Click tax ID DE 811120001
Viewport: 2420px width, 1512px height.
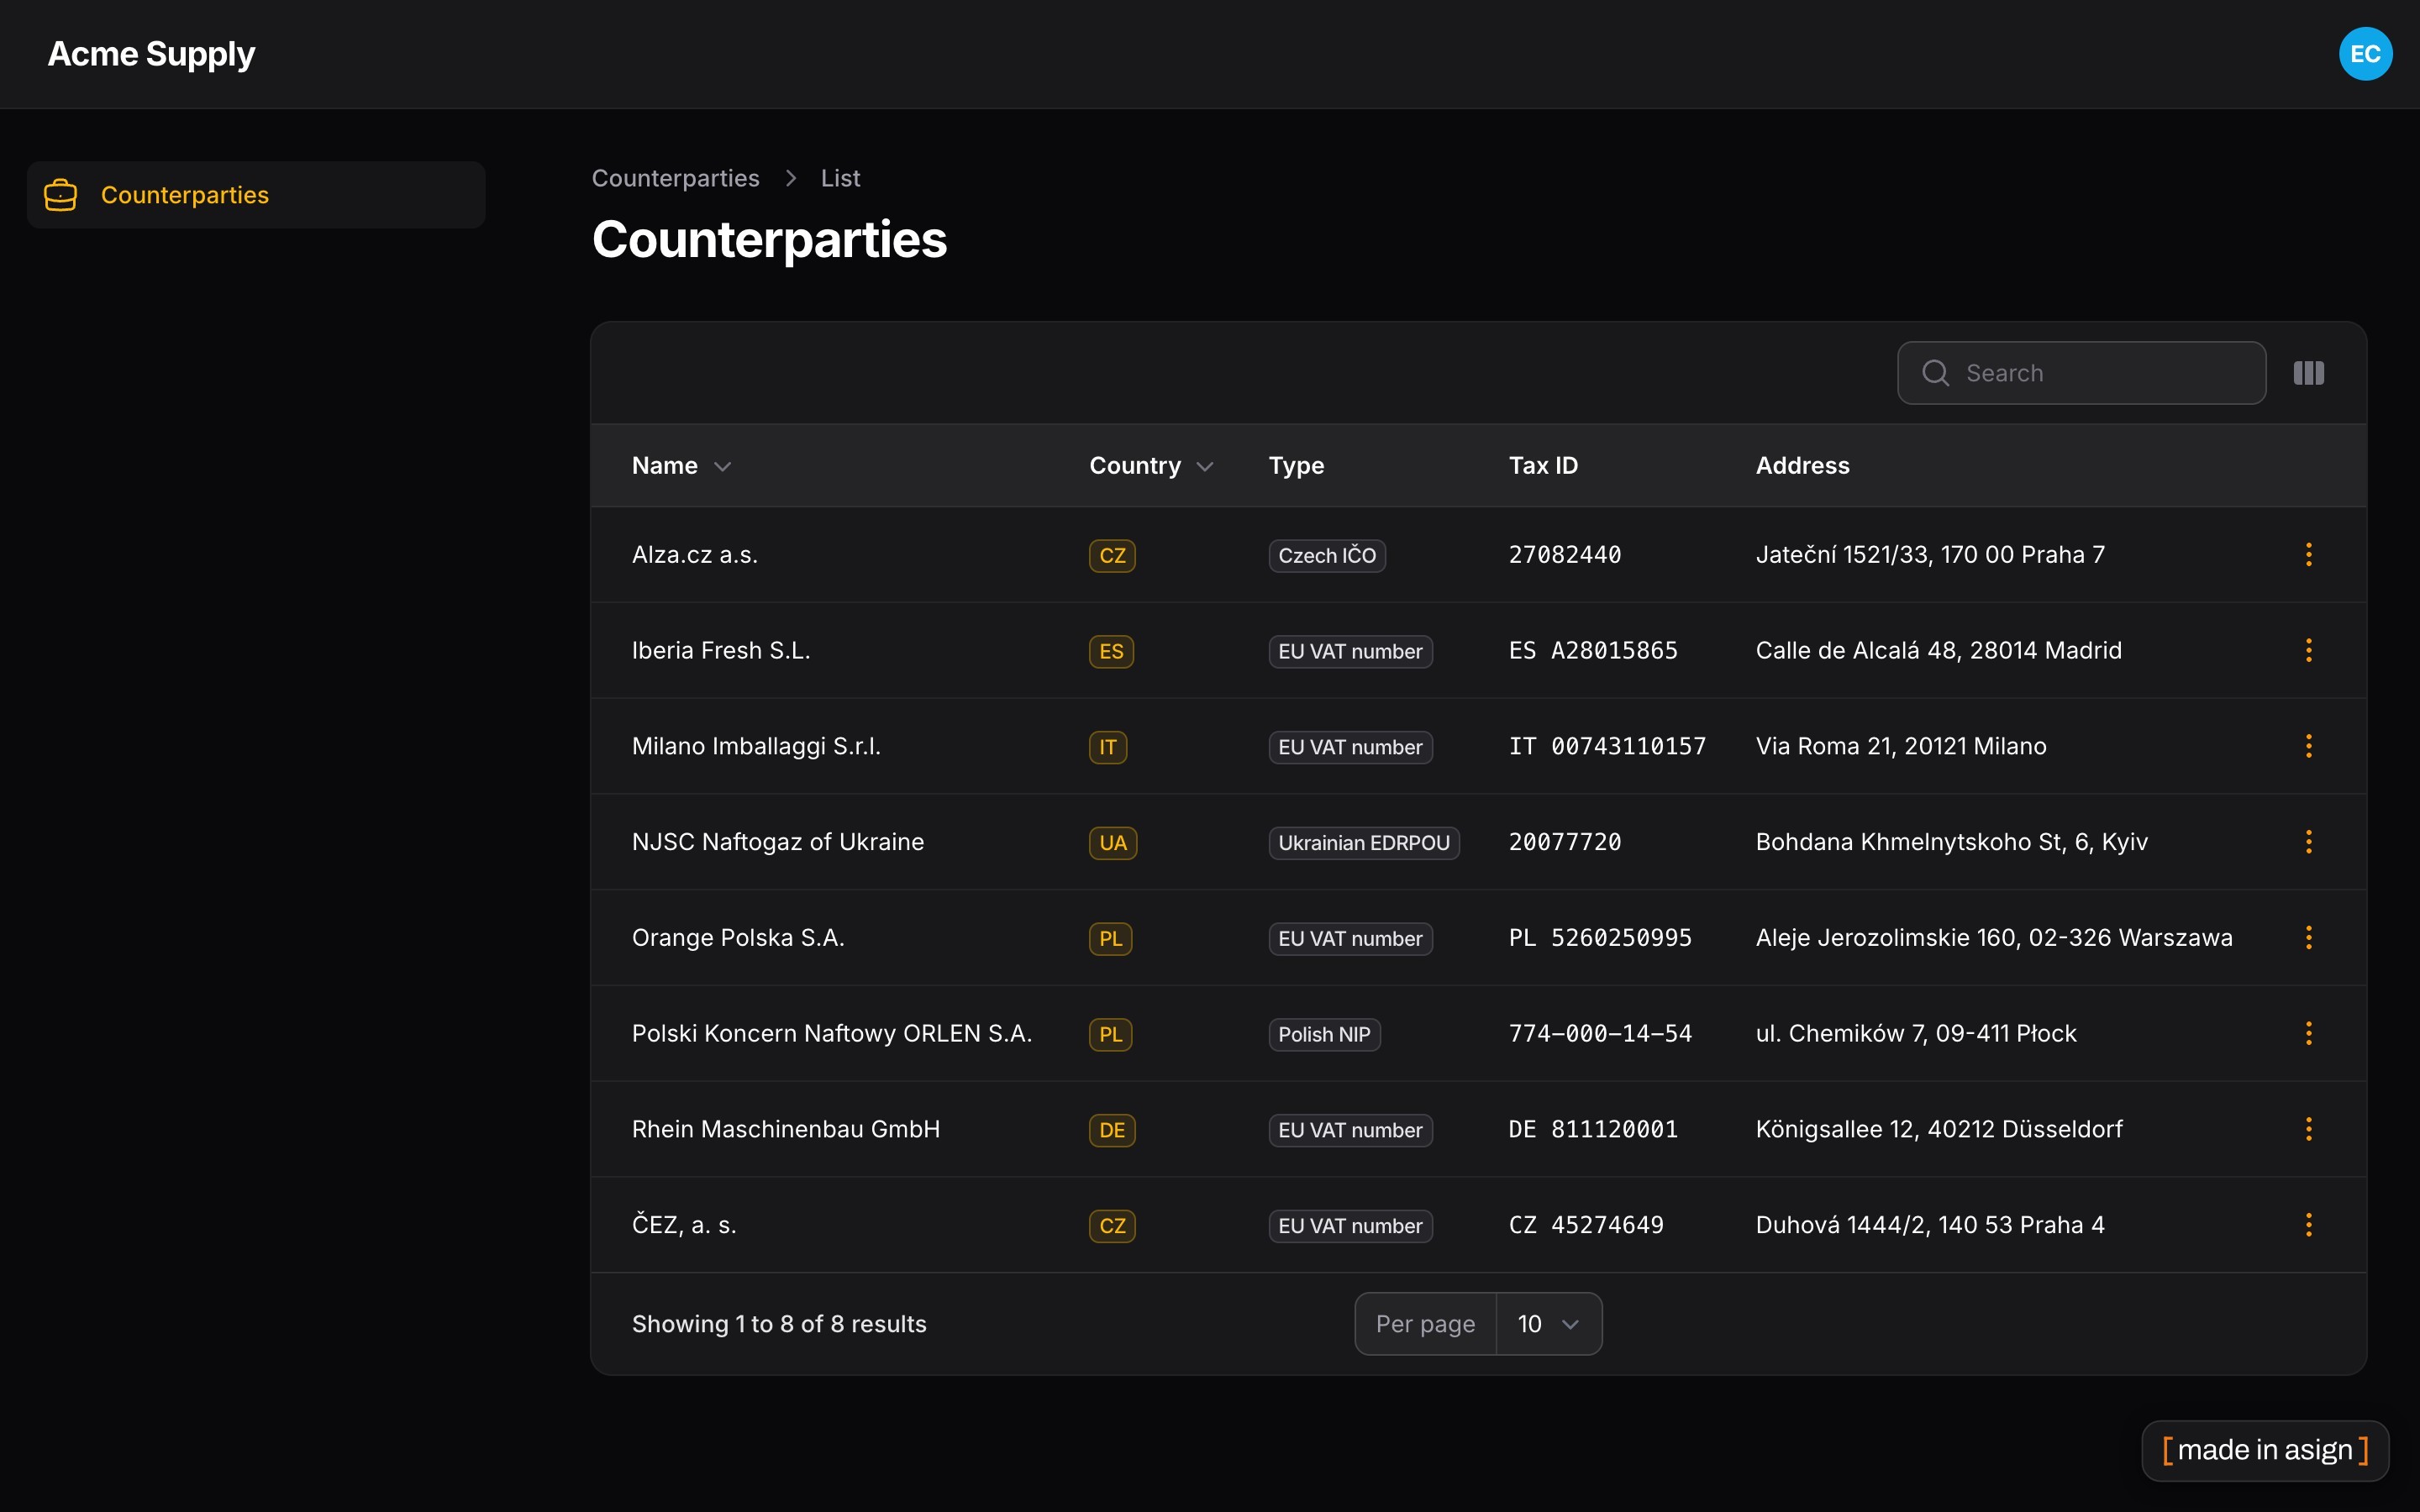(x=1593, y=1130)
